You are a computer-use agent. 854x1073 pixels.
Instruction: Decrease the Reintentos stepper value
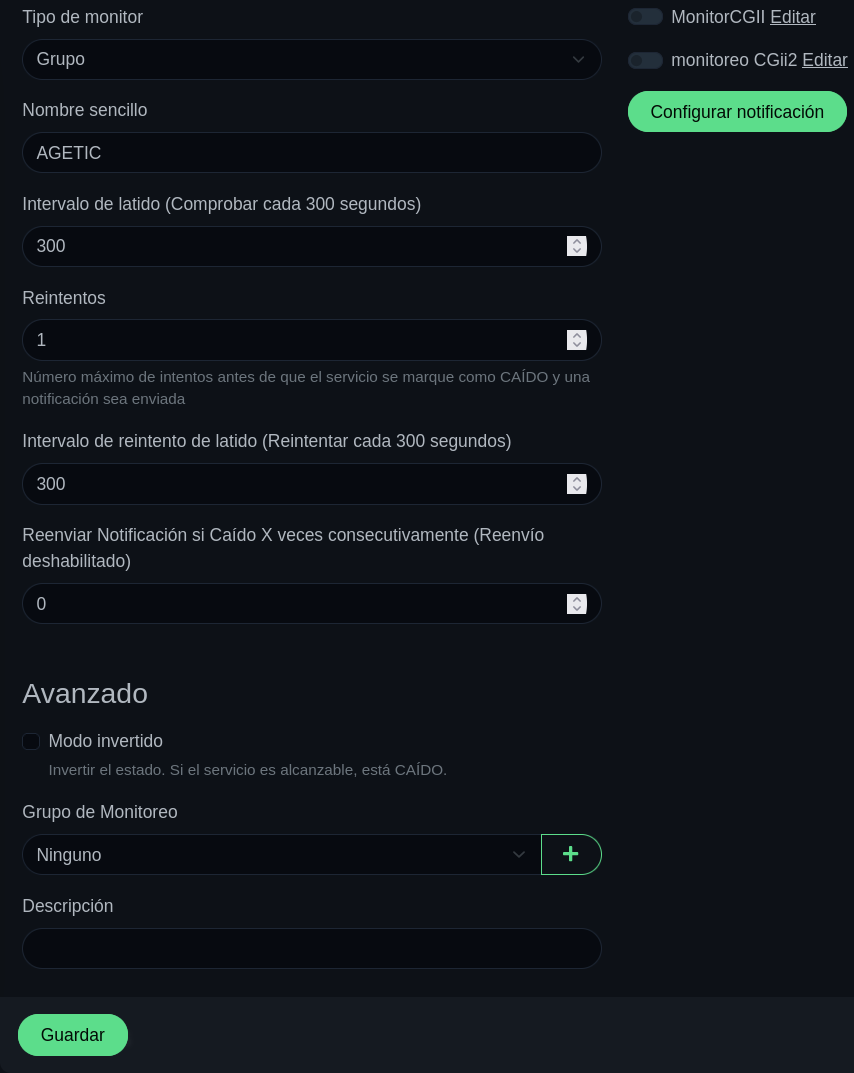point(577,345)
